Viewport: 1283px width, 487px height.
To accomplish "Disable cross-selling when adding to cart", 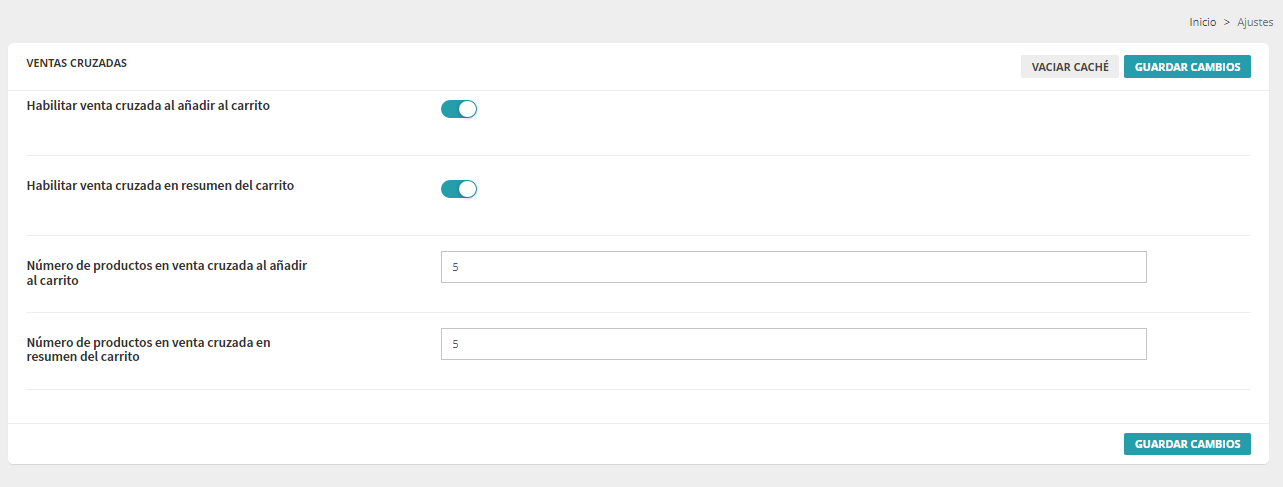I will 459,109.
